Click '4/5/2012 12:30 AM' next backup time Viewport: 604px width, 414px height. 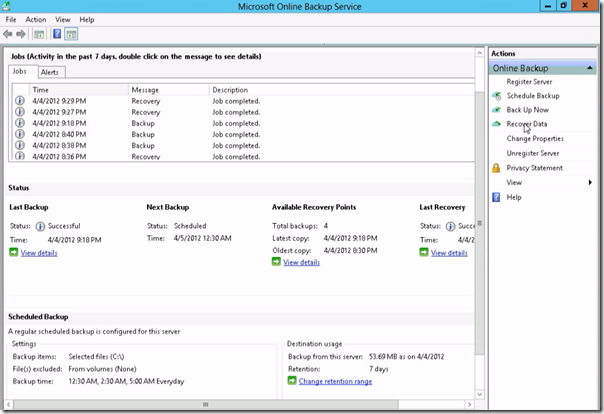click(202, 238)
